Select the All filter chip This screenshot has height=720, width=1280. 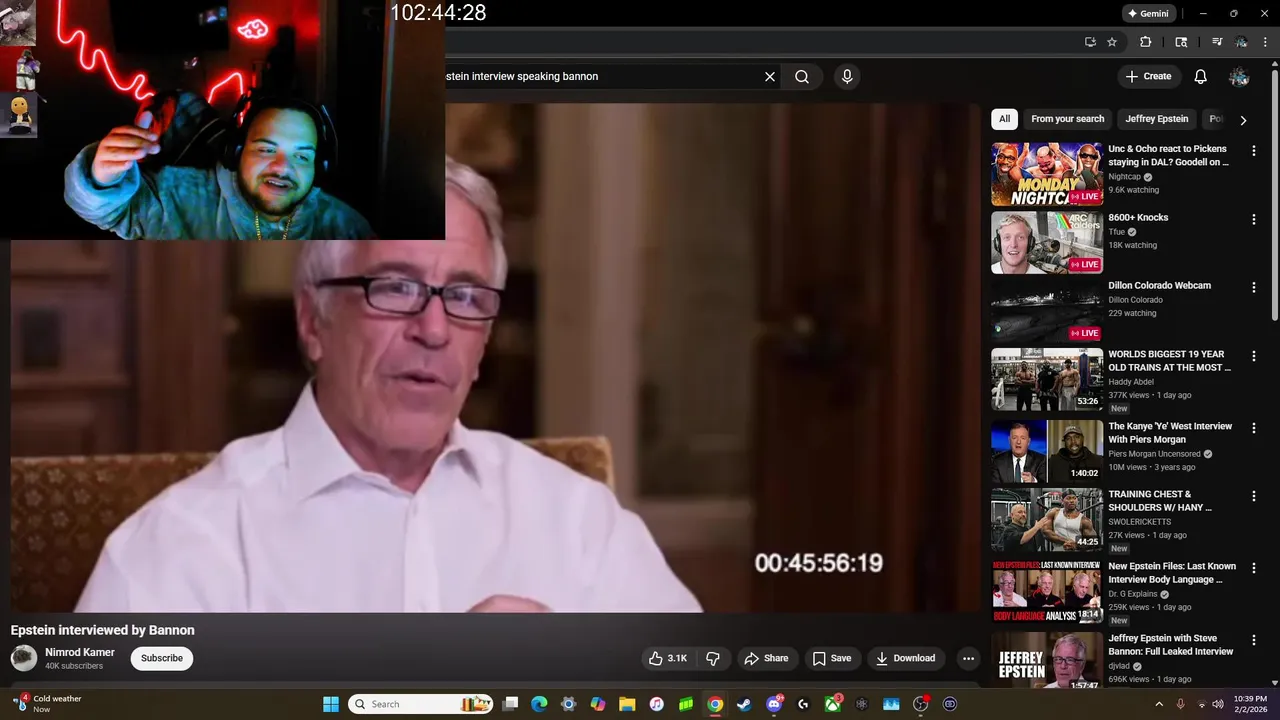1004,119
